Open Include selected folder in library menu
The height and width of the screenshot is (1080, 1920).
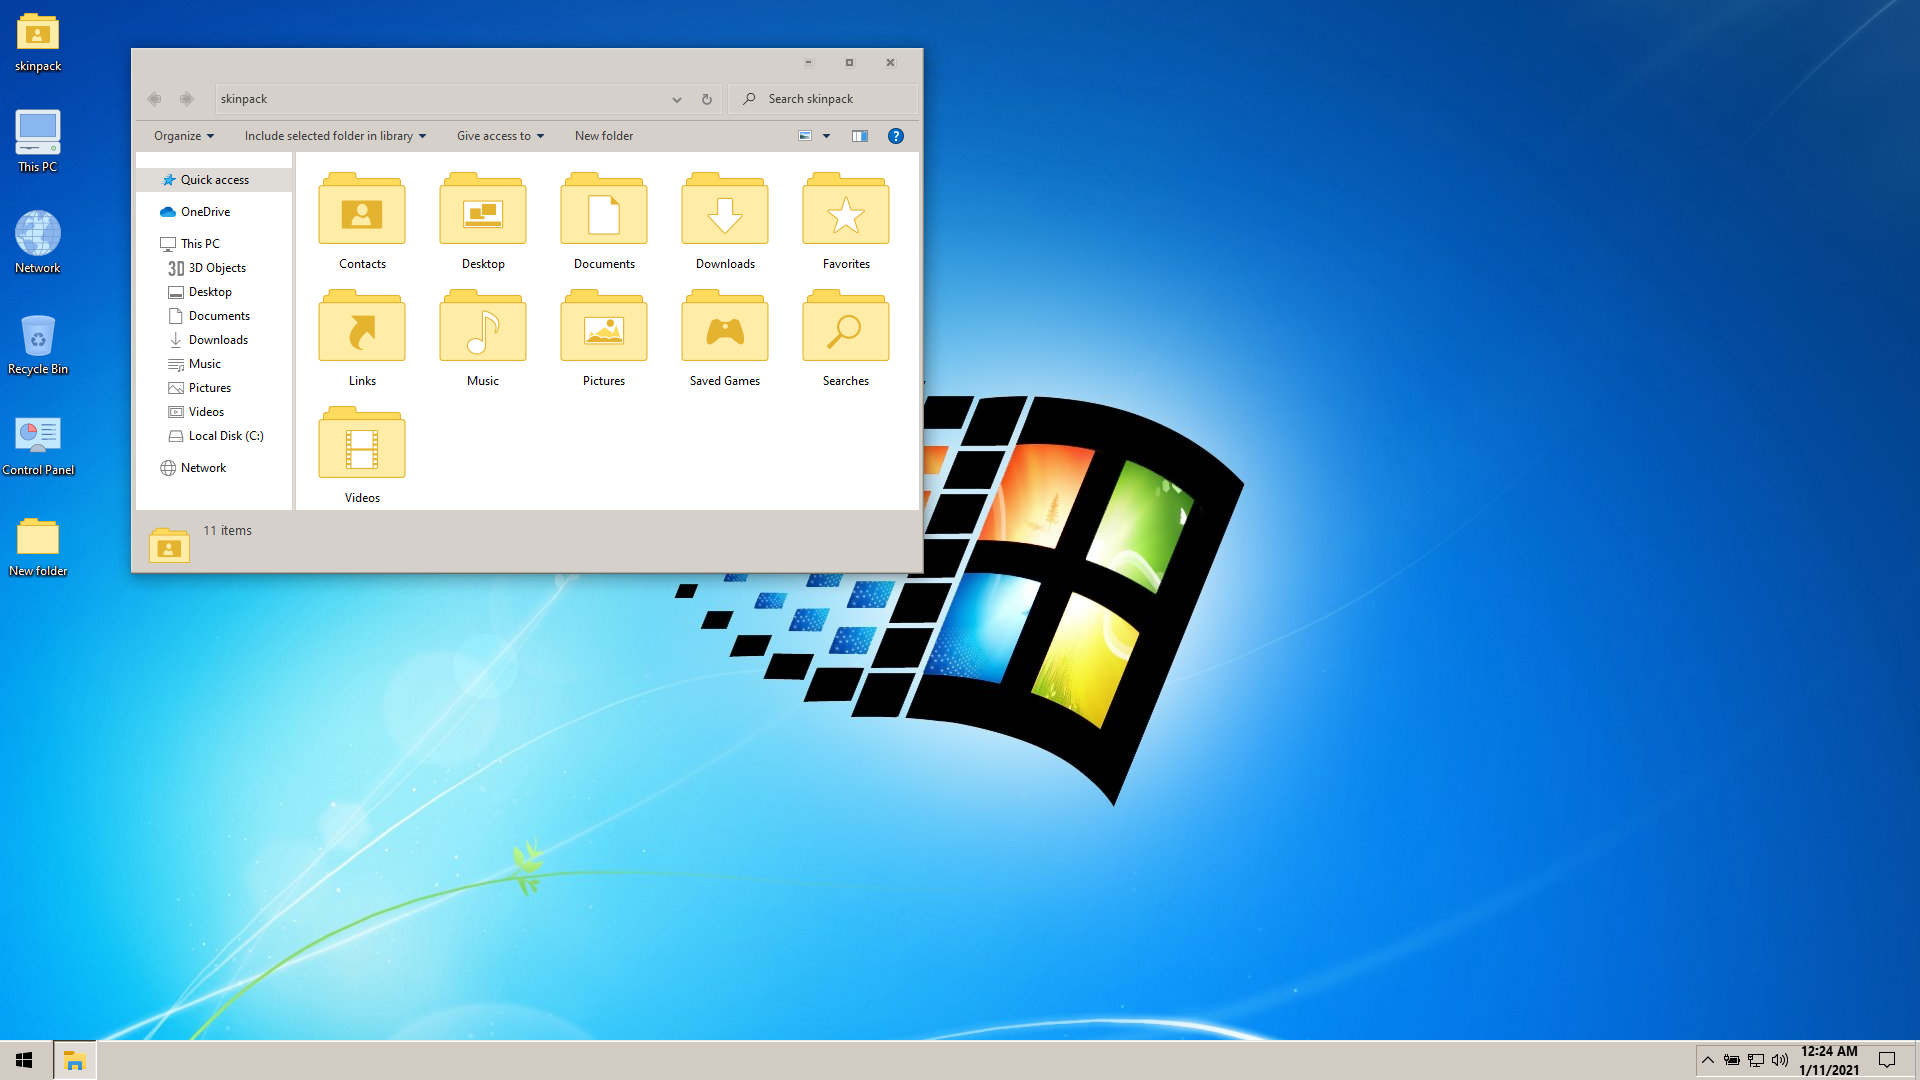(x=335, y=136)
